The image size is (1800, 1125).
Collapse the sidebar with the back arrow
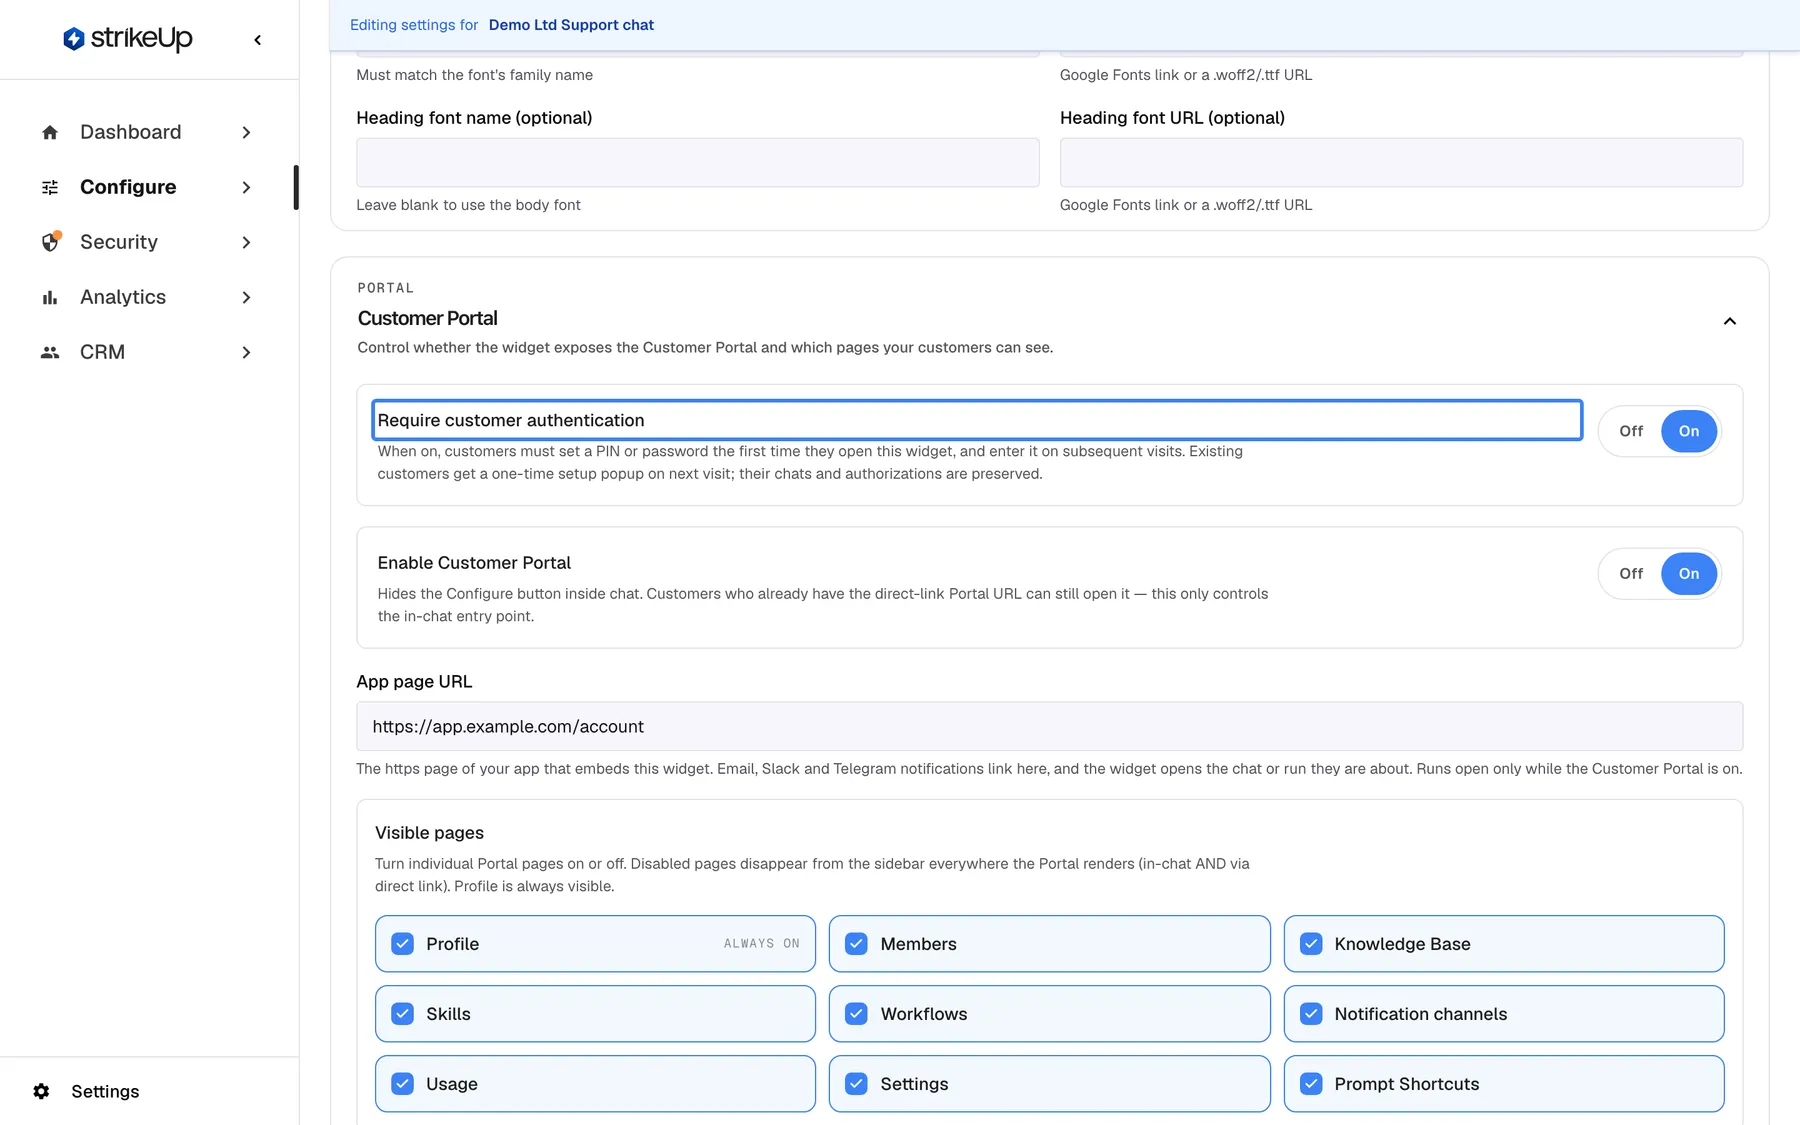pos(258,40)
